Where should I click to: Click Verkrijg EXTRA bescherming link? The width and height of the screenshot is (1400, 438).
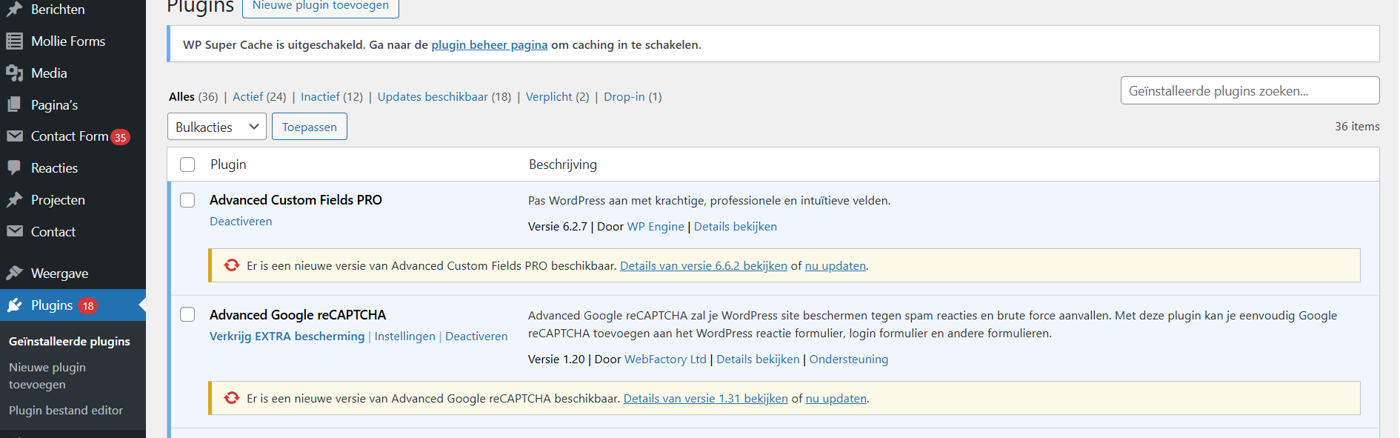click(x=287, y=336)
